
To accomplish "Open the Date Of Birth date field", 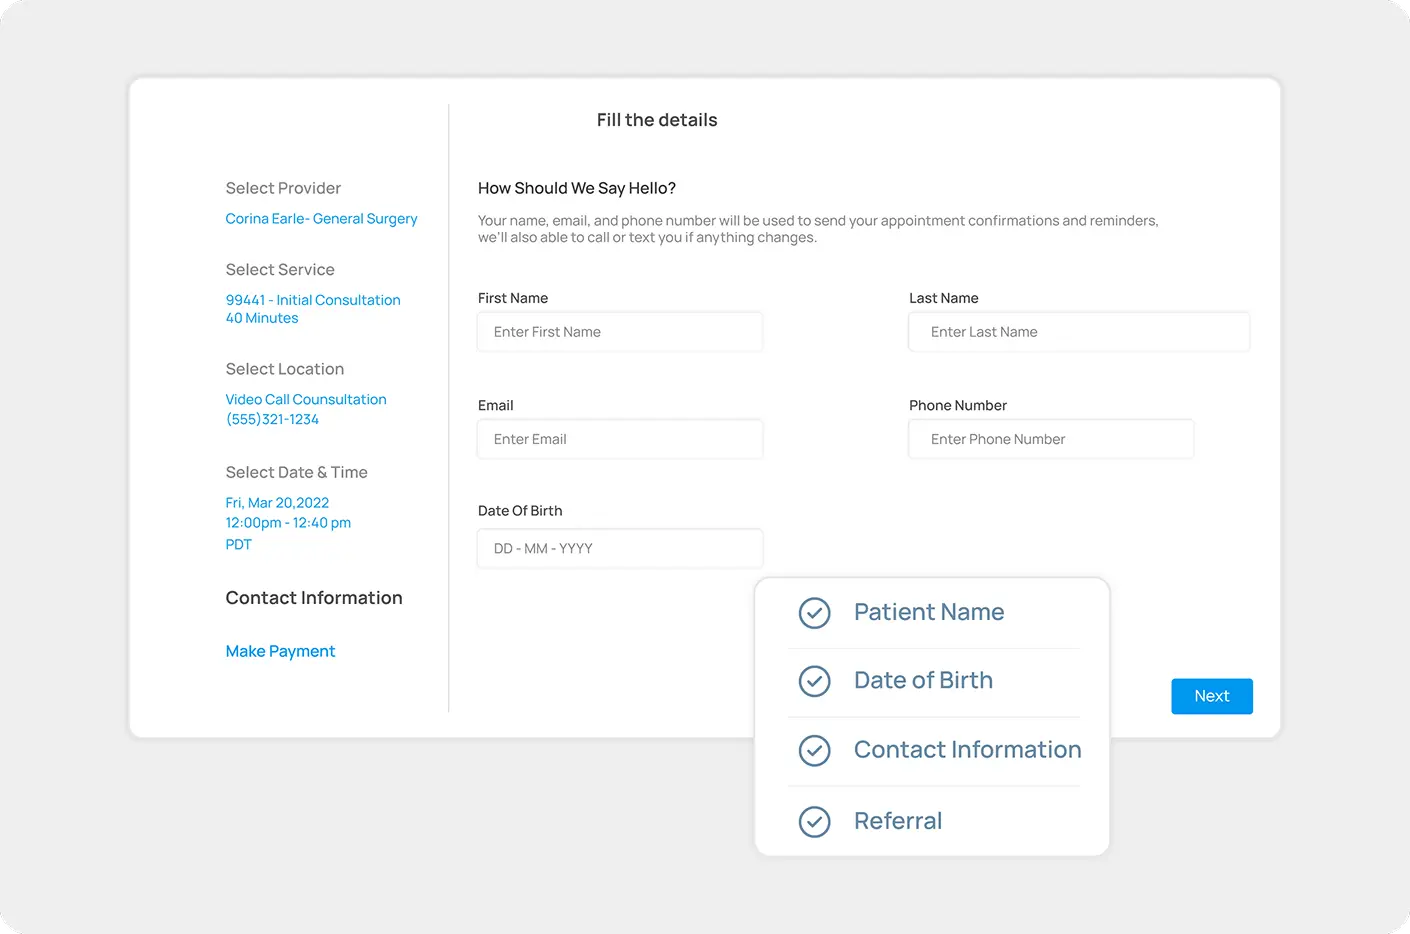I will [620, 548].
